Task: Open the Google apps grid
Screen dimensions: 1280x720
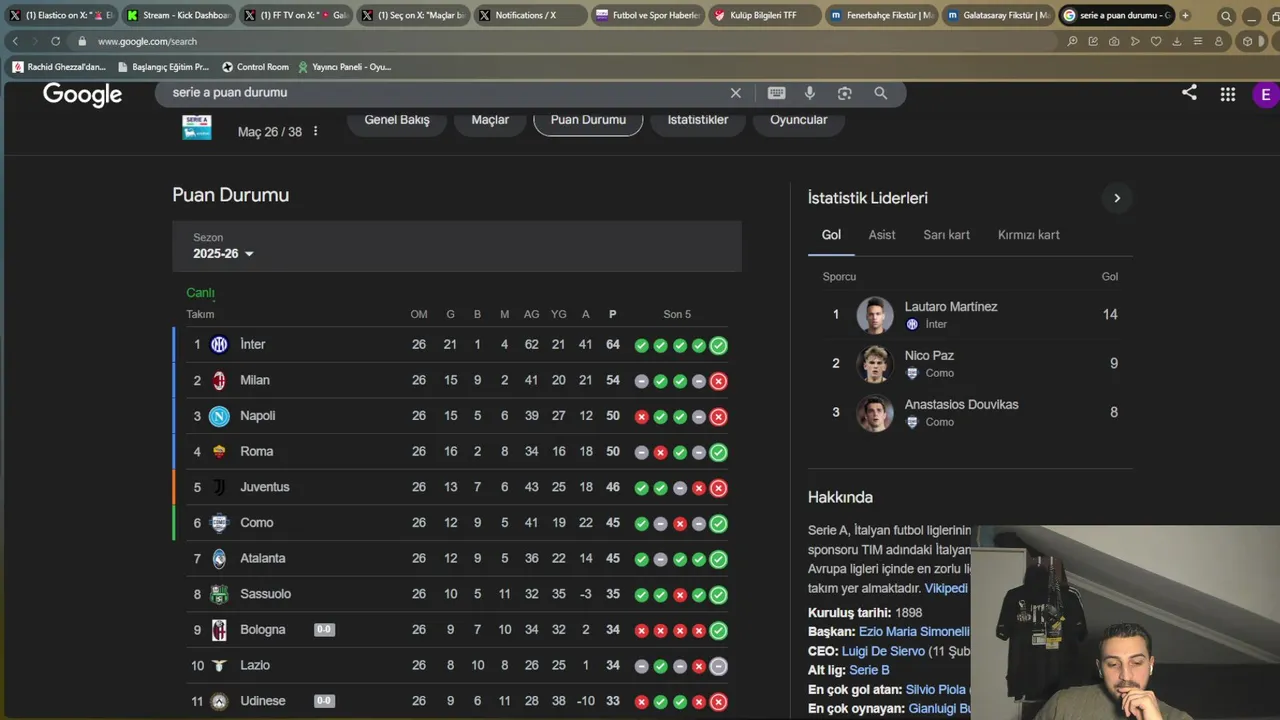Action: click(1228, 94)
